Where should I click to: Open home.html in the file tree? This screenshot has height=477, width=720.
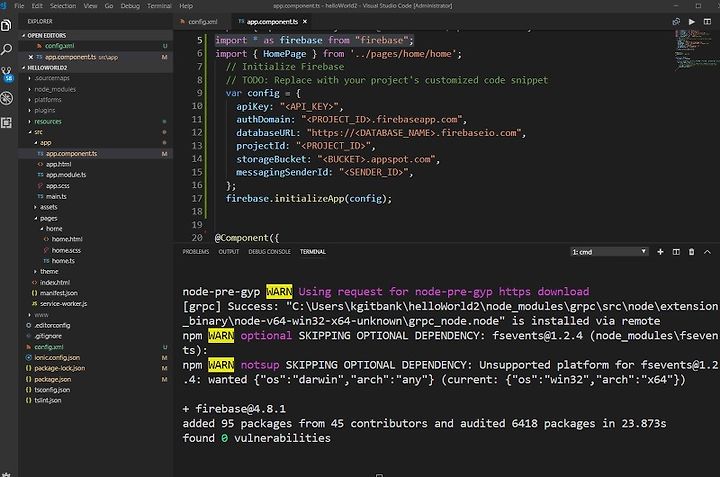point(96,239)
